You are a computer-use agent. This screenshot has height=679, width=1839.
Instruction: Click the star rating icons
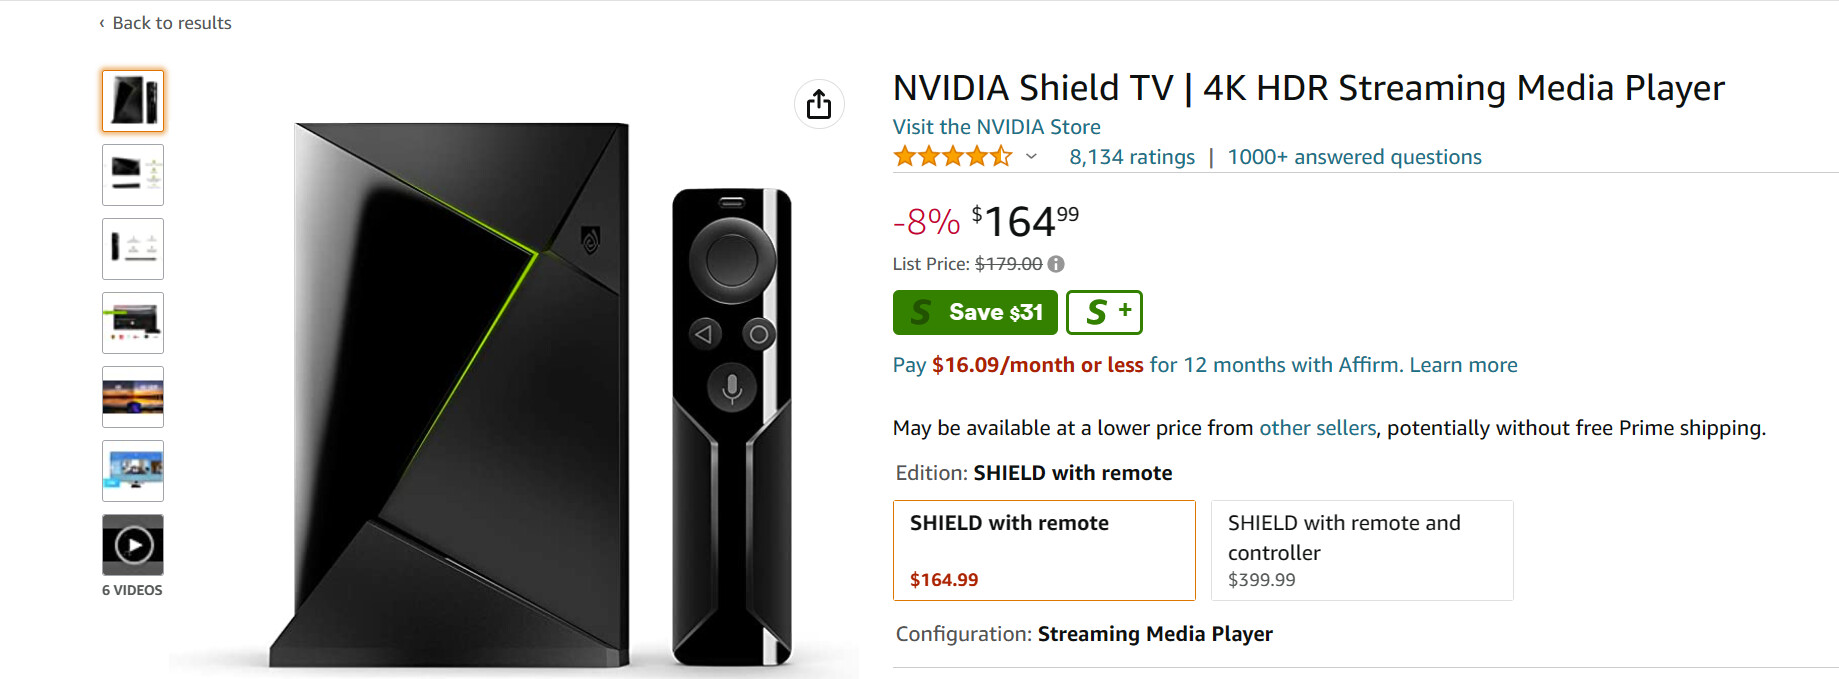tap(952, 157)
